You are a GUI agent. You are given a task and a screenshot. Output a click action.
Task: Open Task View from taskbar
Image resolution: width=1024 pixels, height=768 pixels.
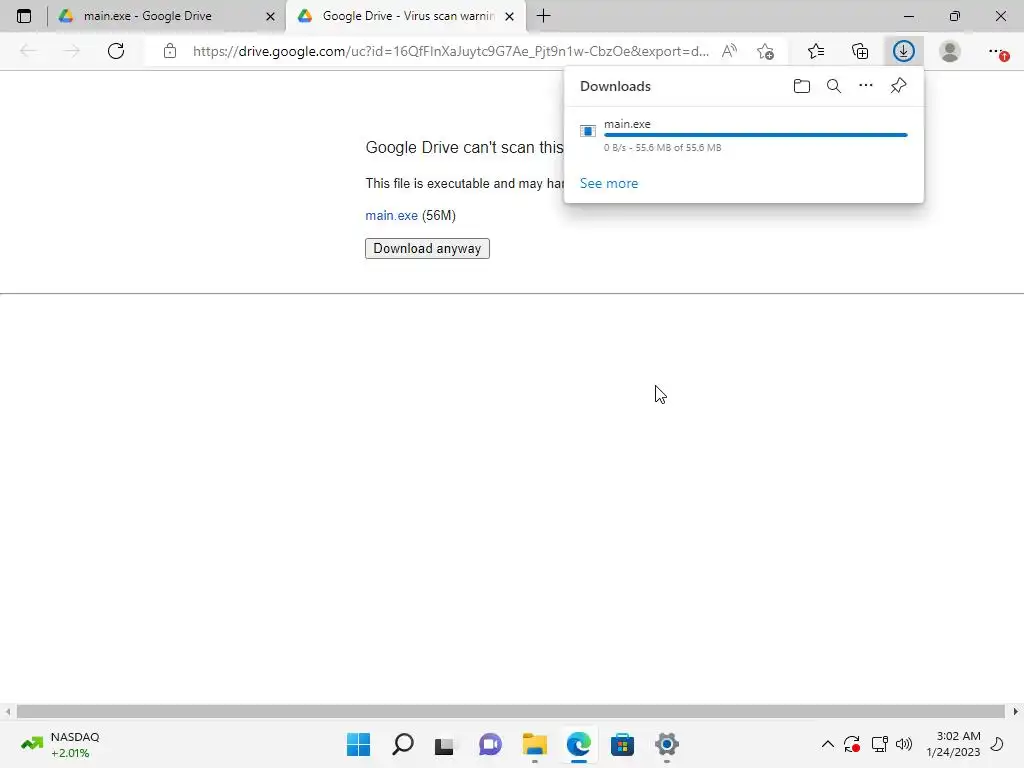click(x=445, y=744)
